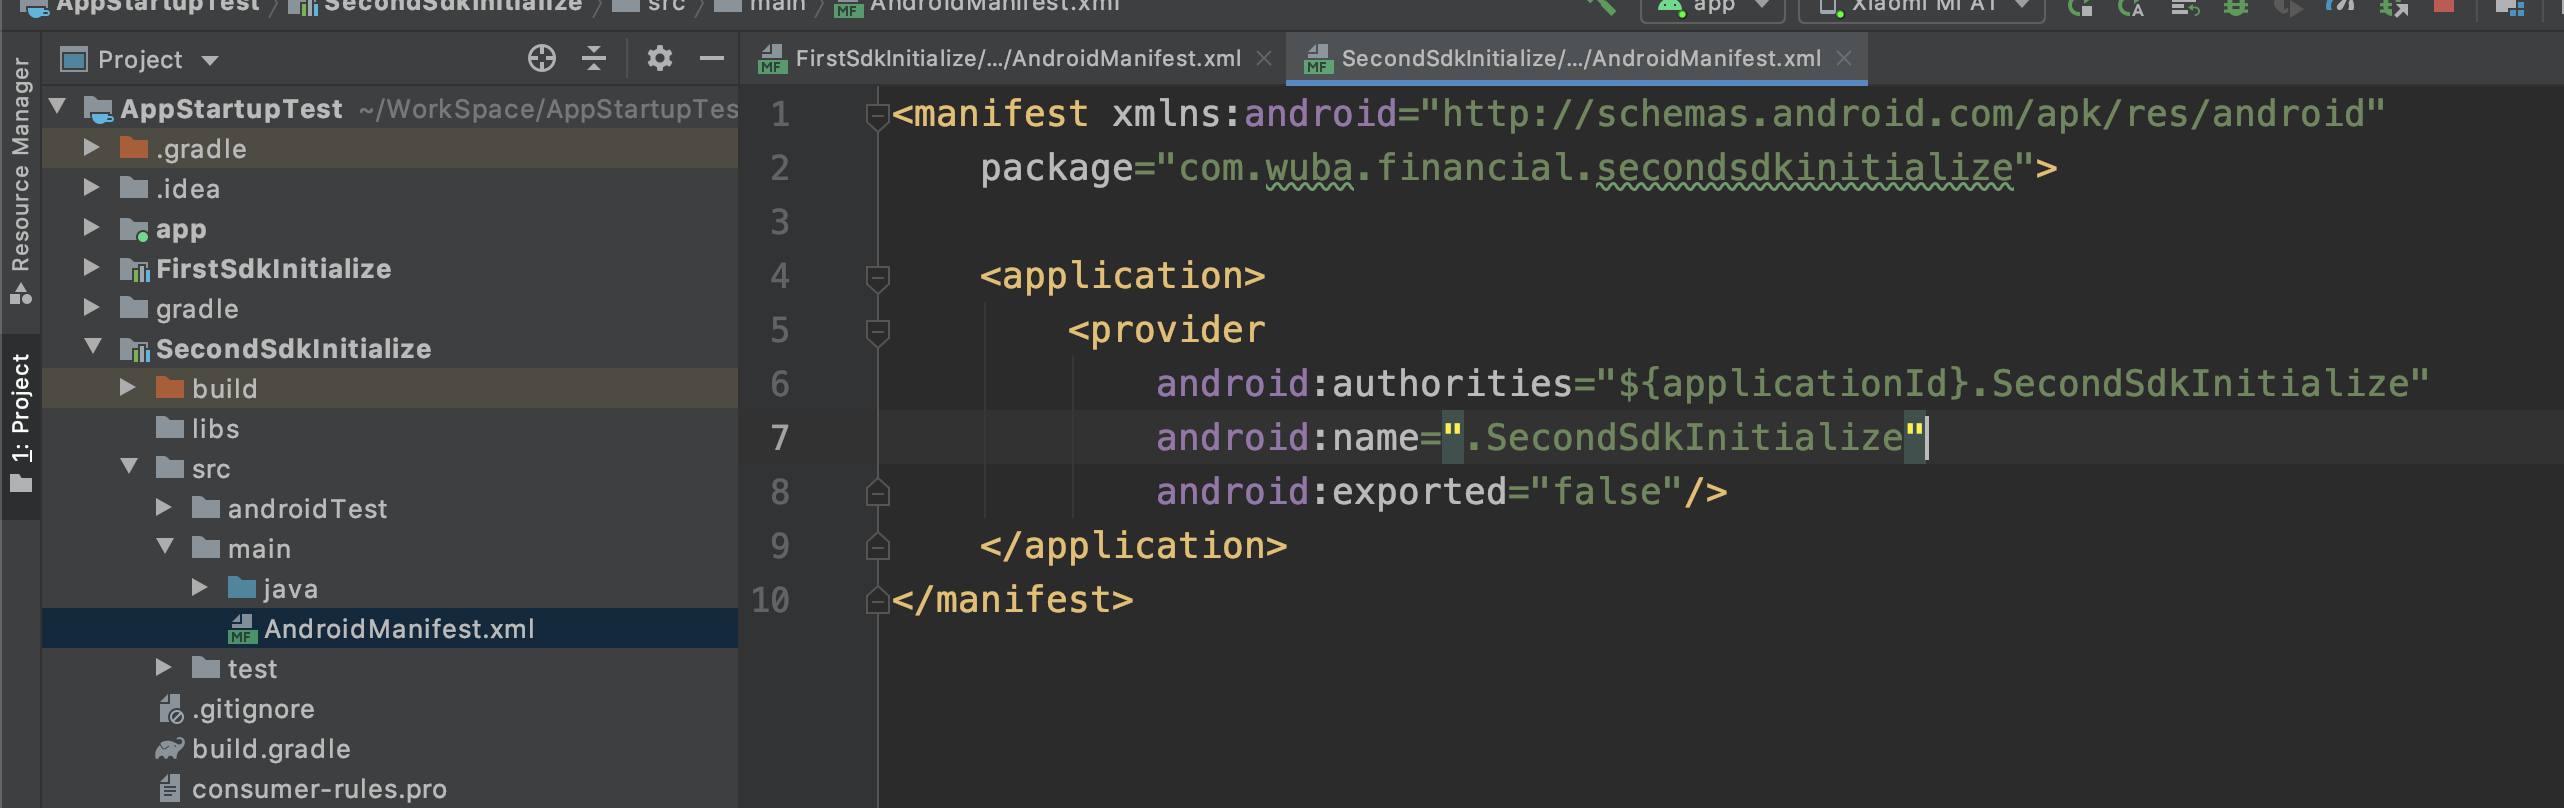Image resolution: width=2564 pixels, height=808 pixels.
Task: Click the closing </manifest> tag
Action: coord(1013,600)
